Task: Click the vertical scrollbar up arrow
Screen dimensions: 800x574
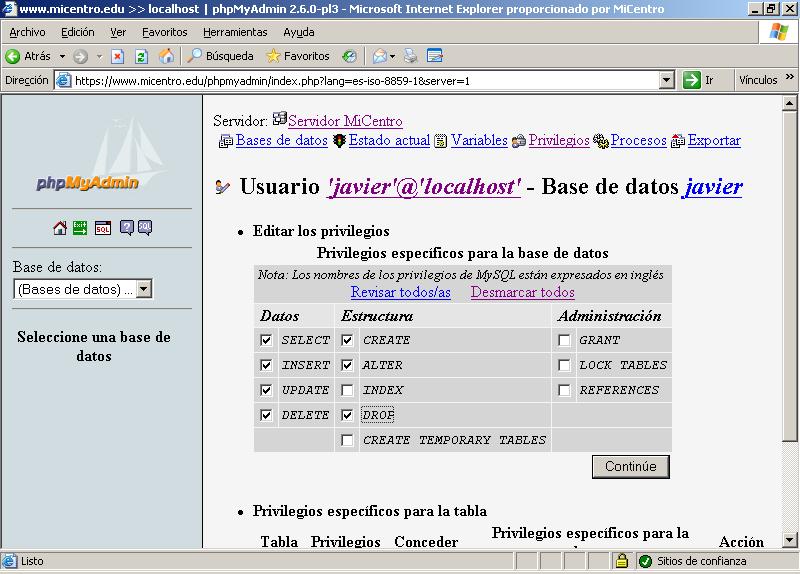Action: coord(789,103)
